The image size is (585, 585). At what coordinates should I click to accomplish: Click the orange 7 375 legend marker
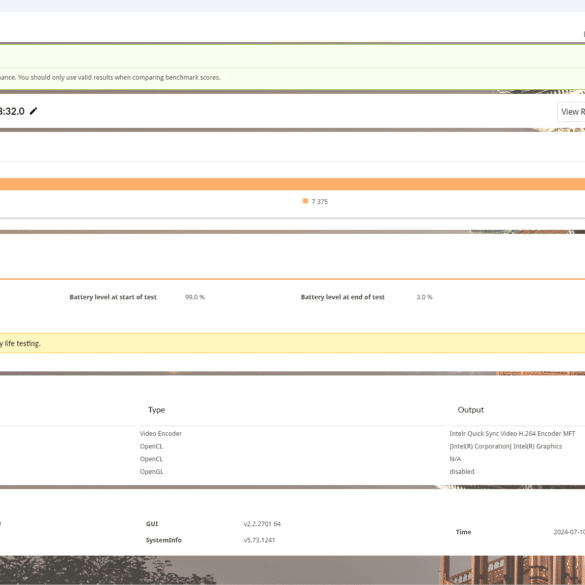[x=305, y=201]
